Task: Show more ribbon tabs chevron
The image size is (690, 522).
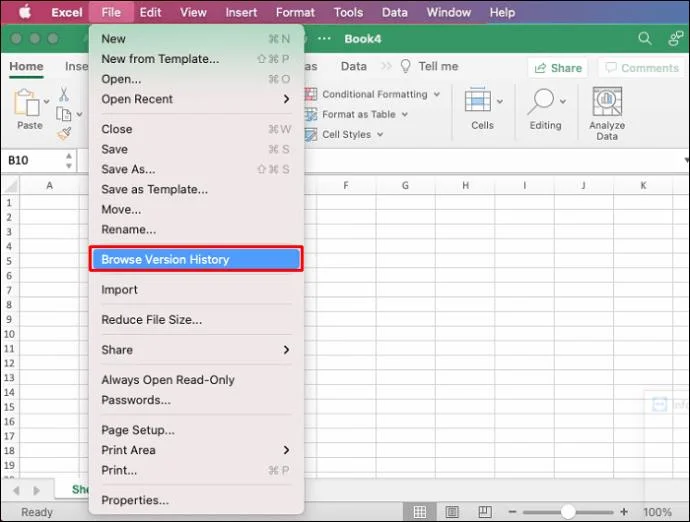Action: coord(386,66)
